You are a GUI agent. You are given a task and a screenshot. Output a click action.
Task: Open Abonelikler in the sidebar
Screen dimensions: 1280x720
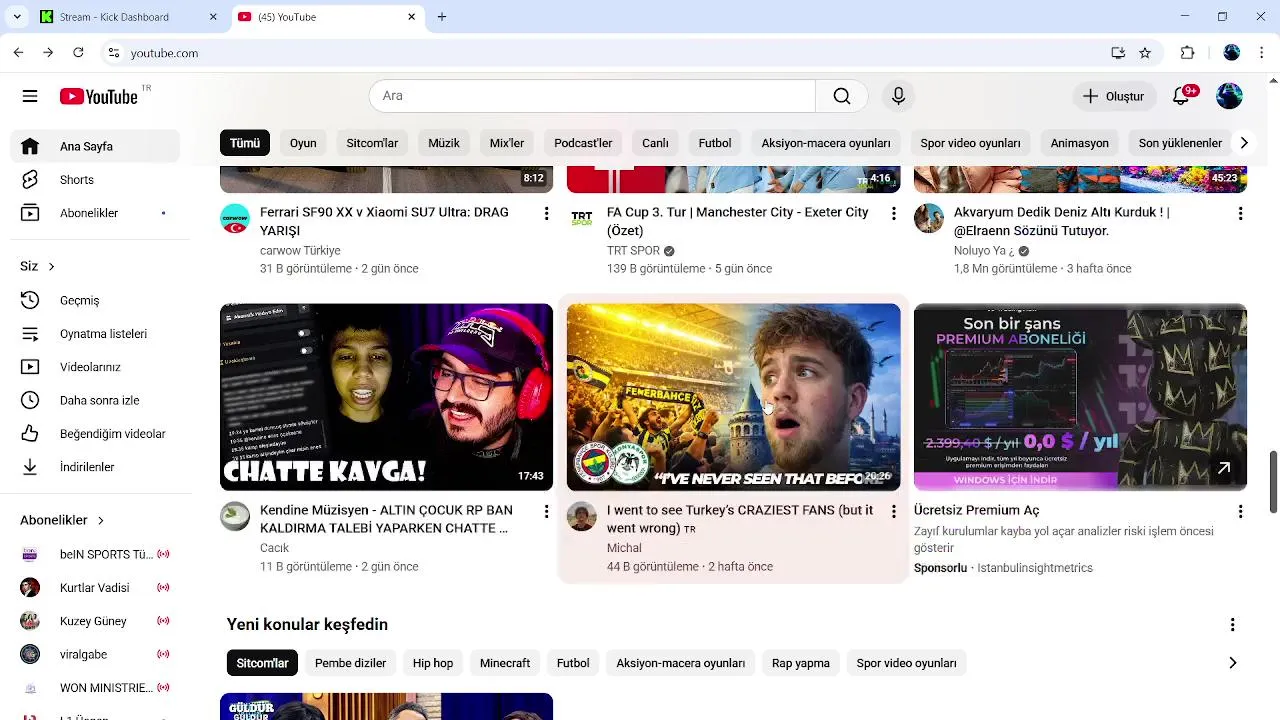[x=95, y=213]
